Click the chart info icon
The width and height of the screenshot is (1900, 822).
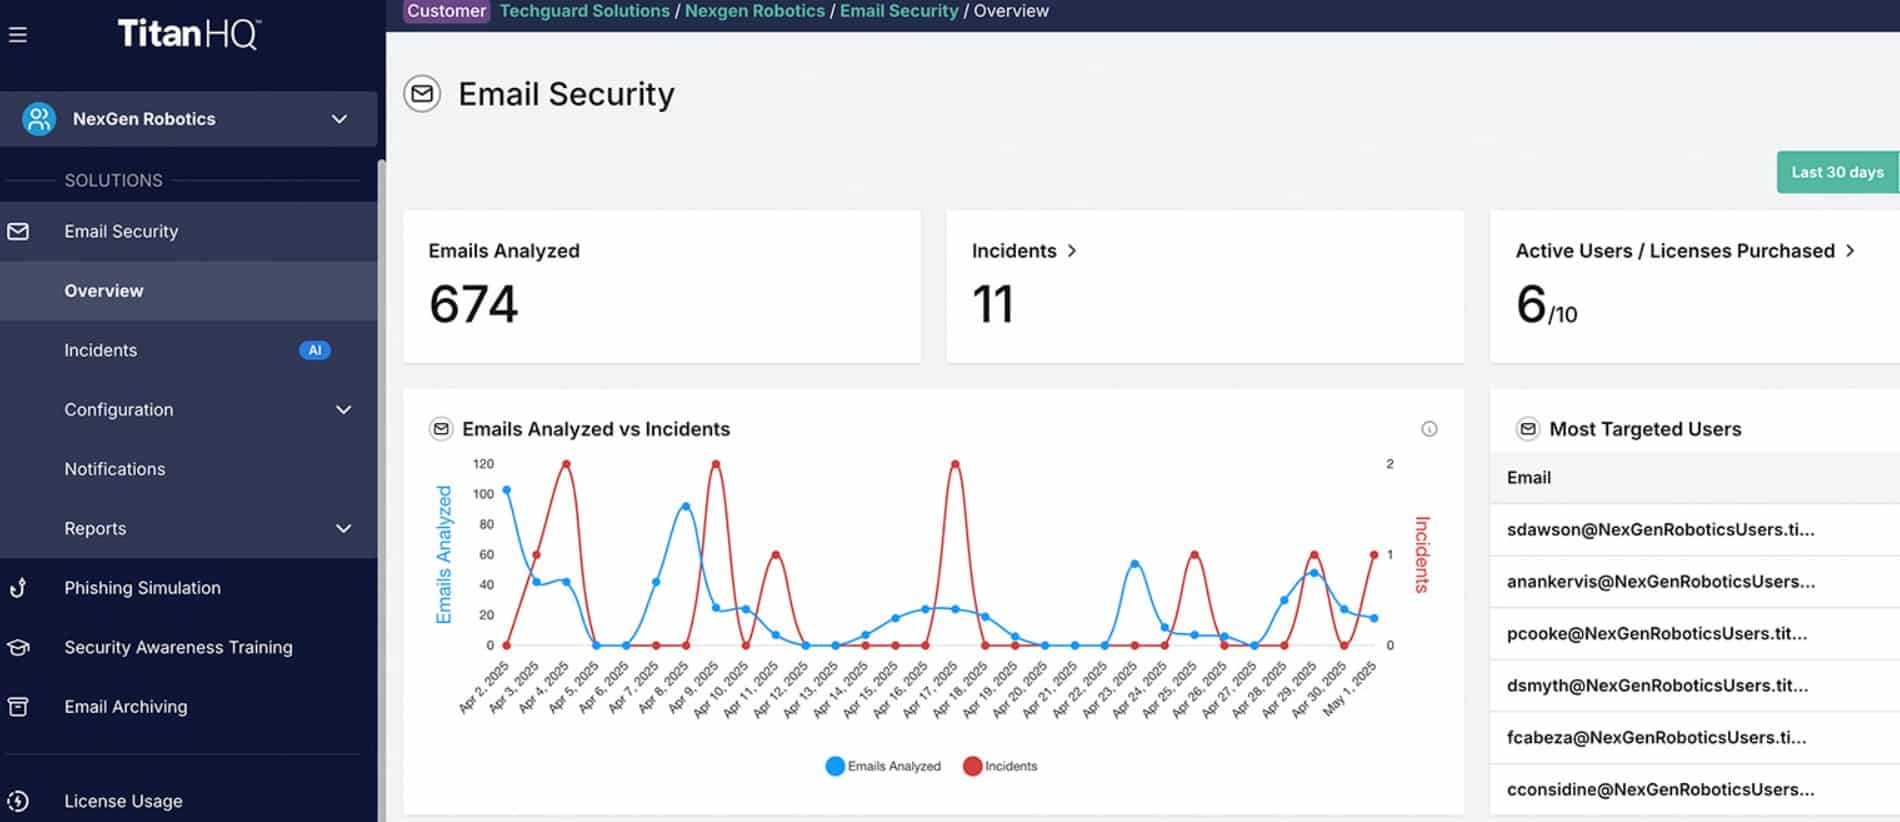tap(1429, 429)
